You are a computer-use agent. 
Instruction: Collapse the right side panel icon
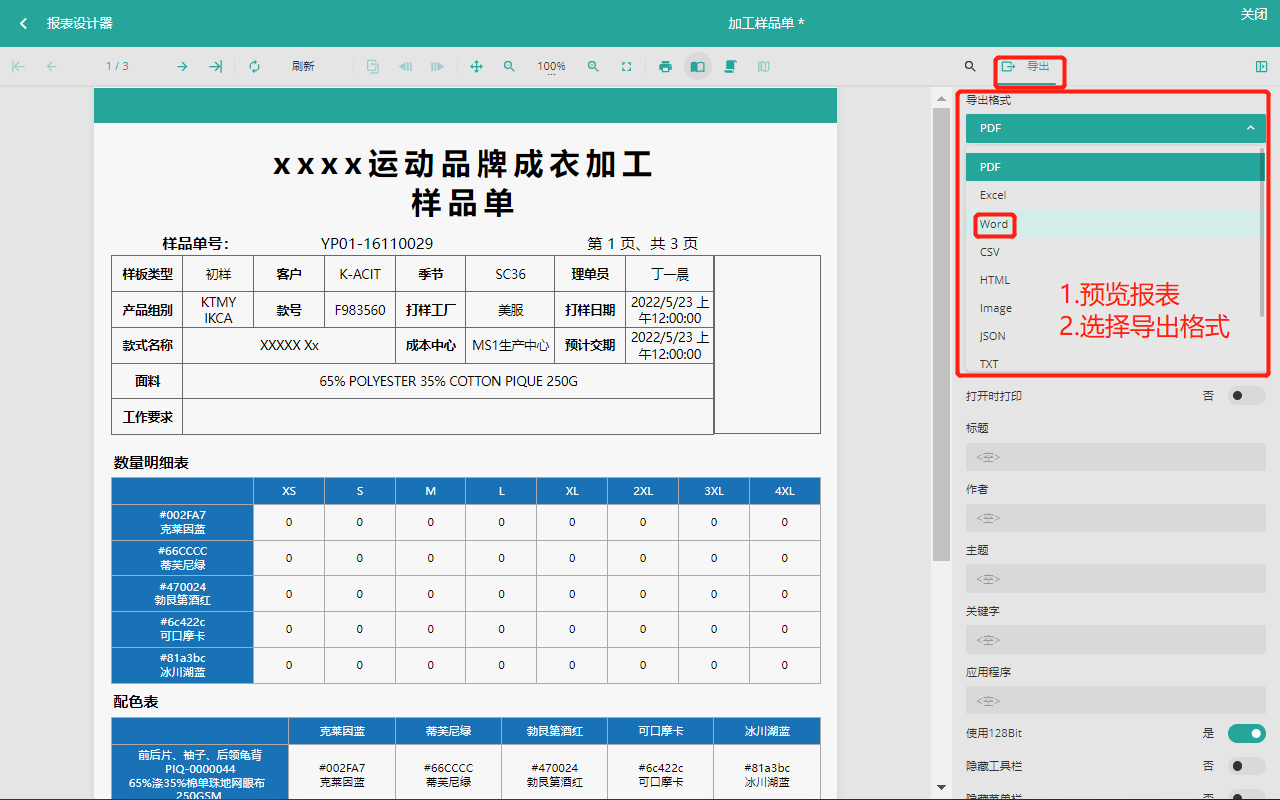1261,67
